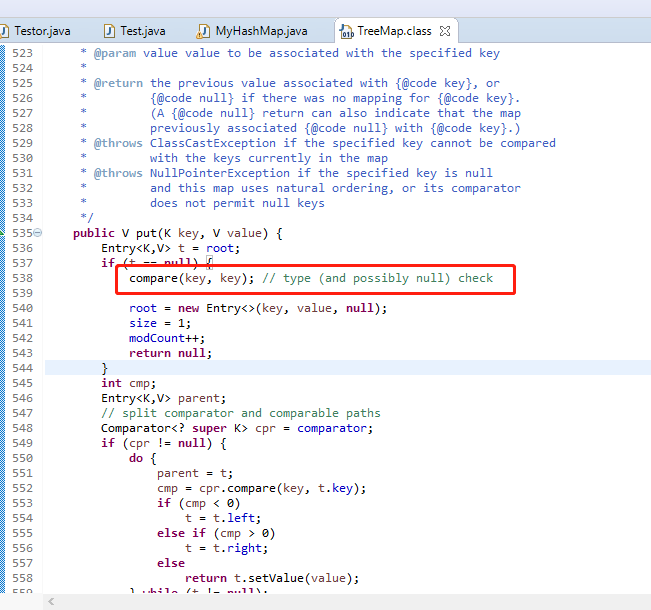Screen dimensions: 651x610
Task: Click the MyHashMap.java file icon
Action: (203, 31)
